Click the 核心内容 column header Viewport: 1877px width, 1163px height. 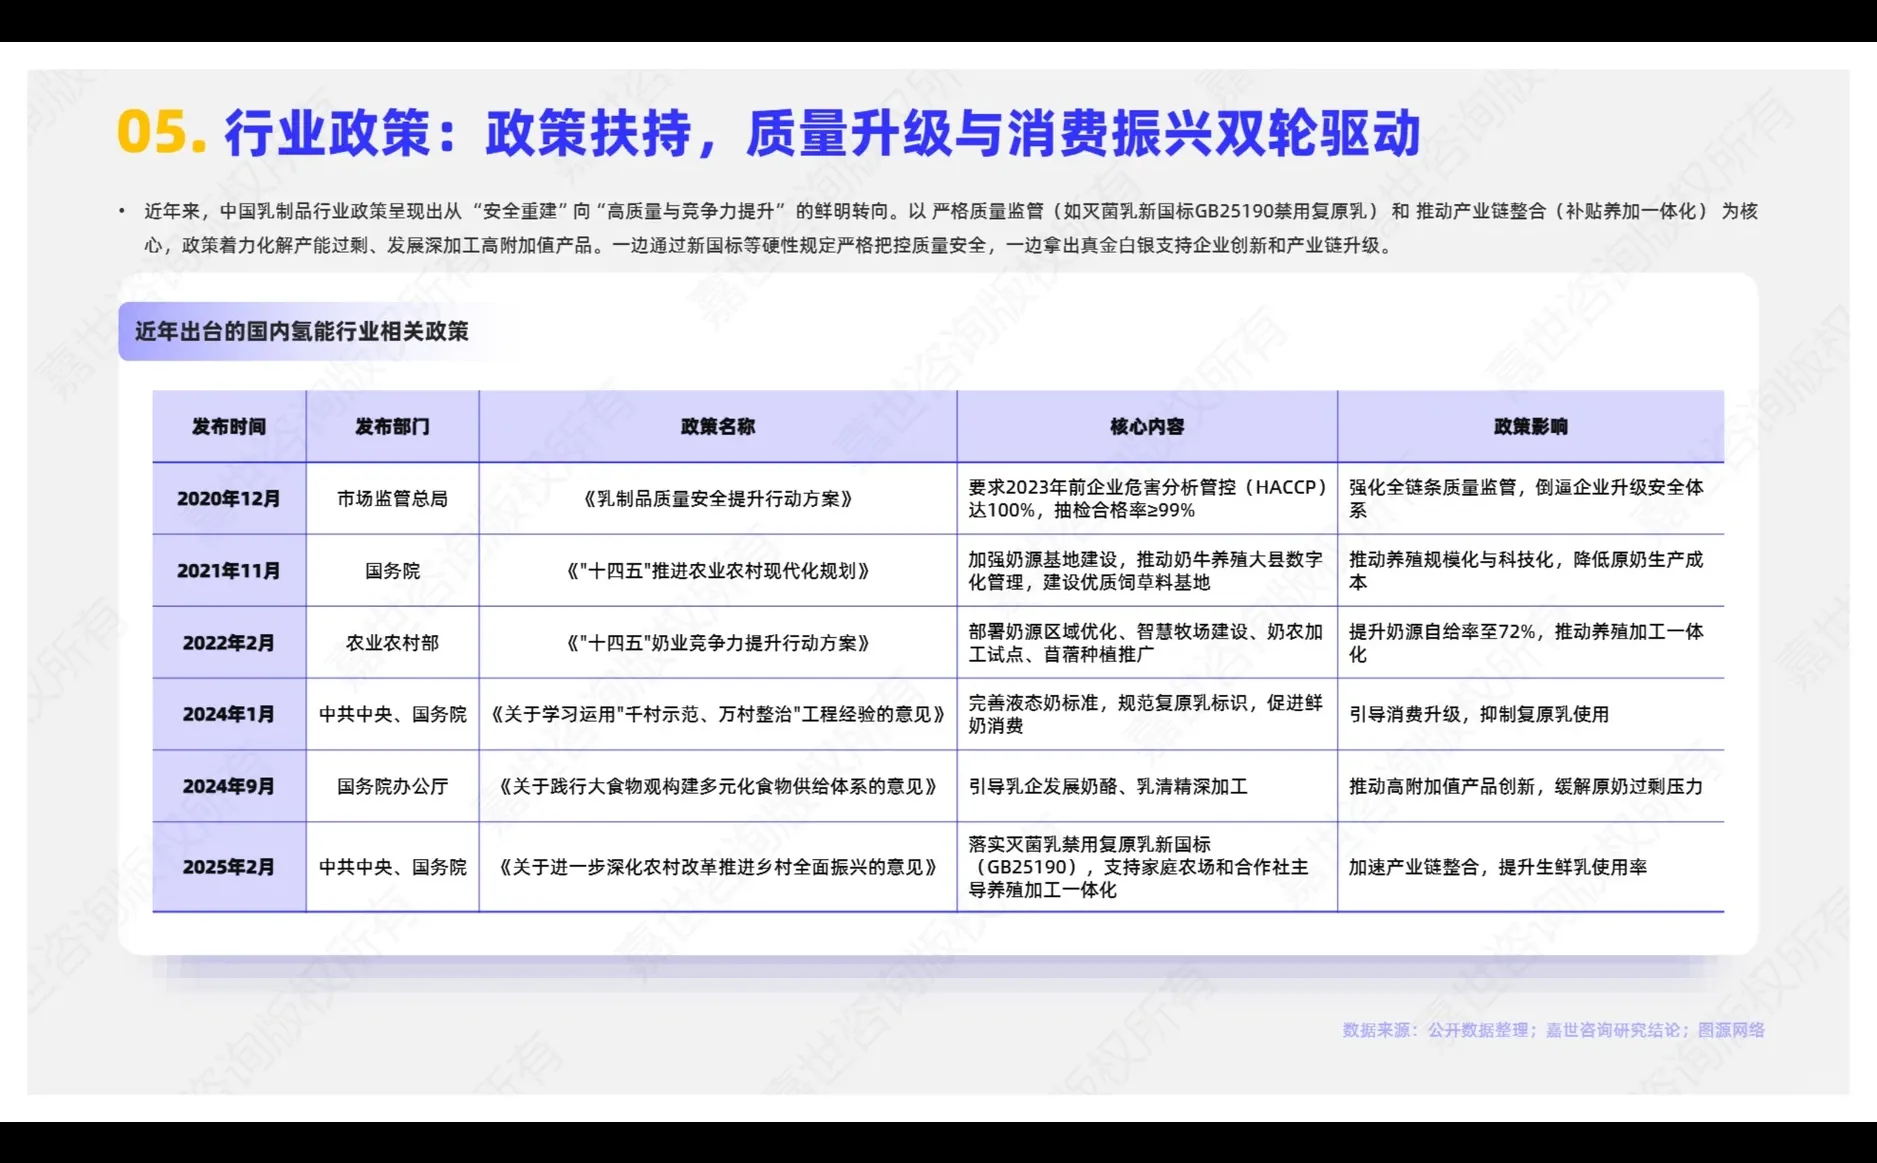point(1148,424)
